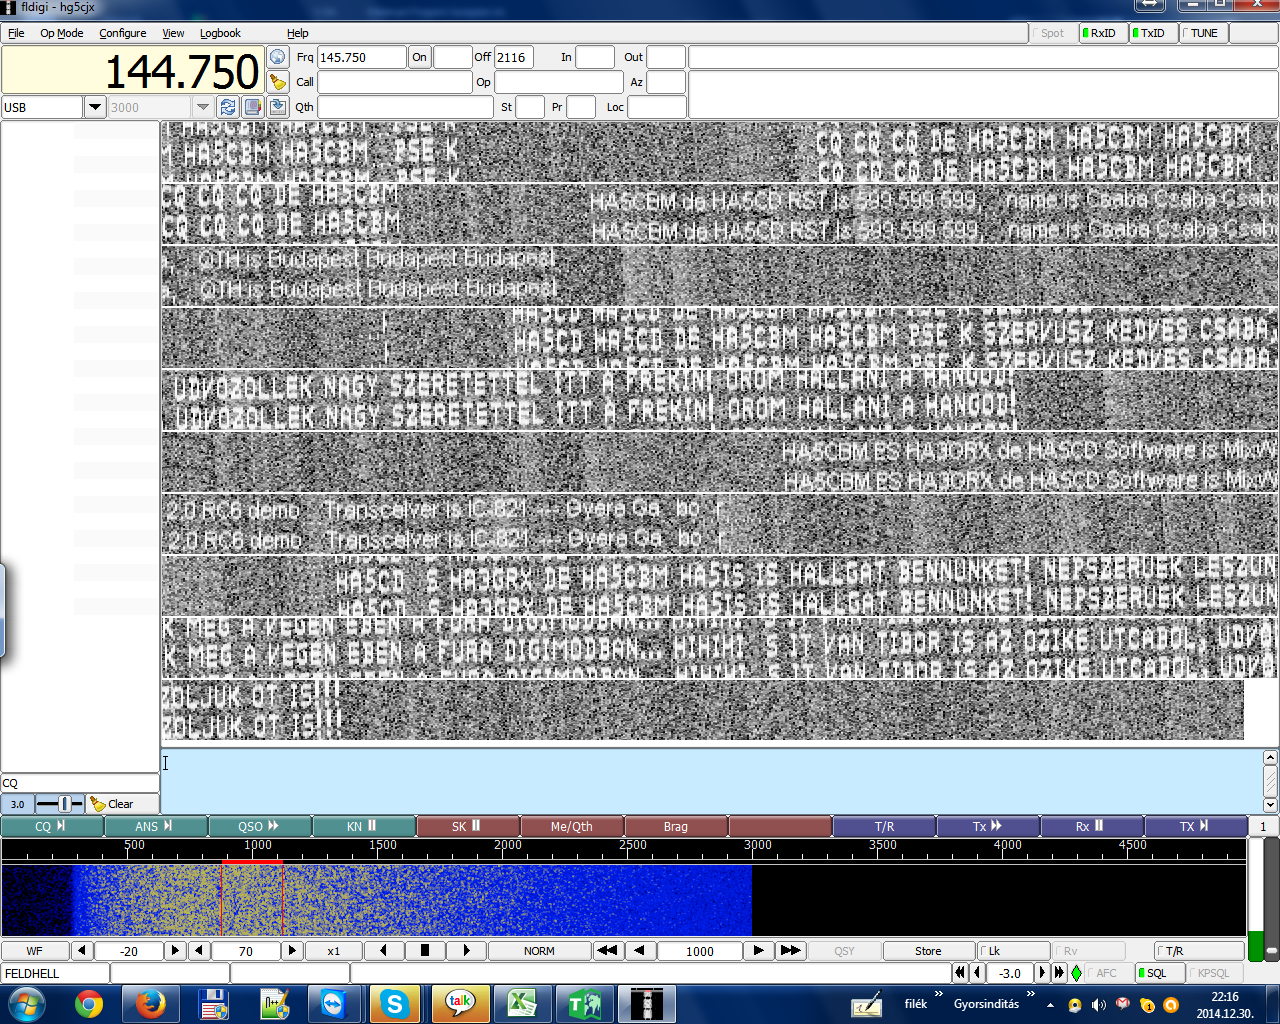Open Skype from the taskbar
The height and width of the screenshot is (1024, 1280).
[x=395, y=1004]
